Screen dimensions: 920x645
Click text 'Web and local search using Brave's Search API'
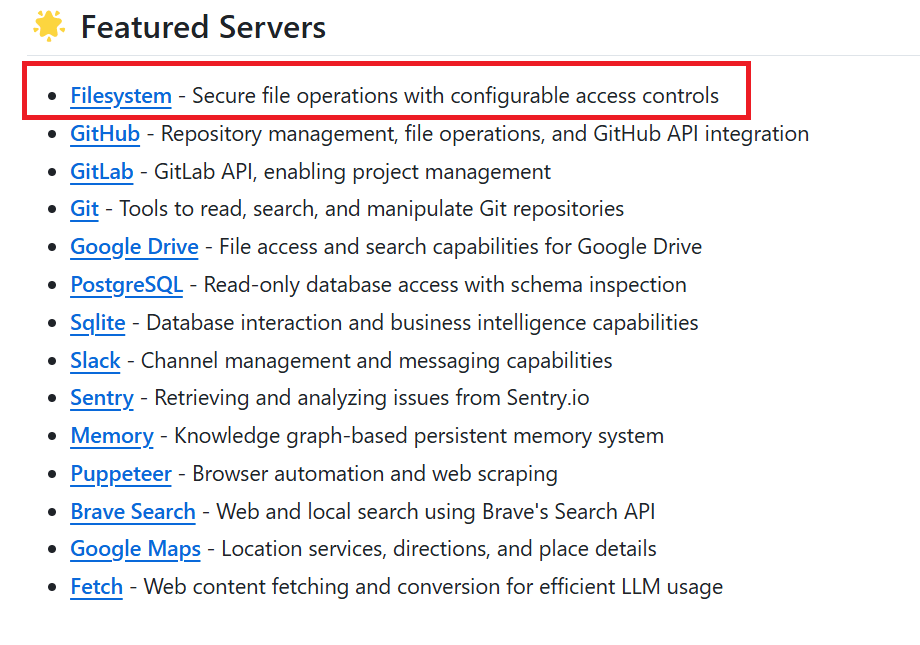[x=436, y=512]
